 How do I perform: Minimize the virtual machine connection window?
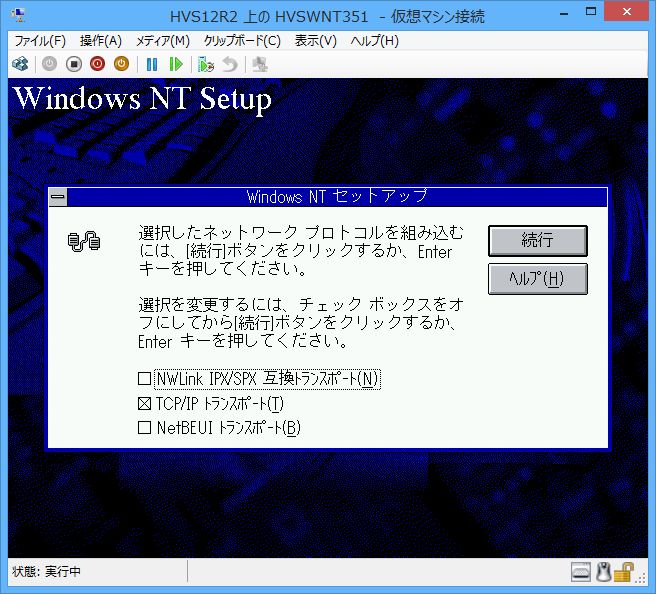point(564,13)
